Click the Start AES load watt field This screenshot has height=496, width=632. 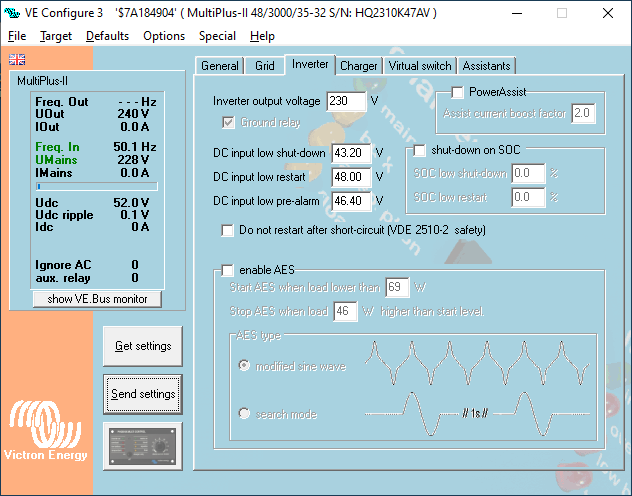pyautogui.click(x=397, y=287)
